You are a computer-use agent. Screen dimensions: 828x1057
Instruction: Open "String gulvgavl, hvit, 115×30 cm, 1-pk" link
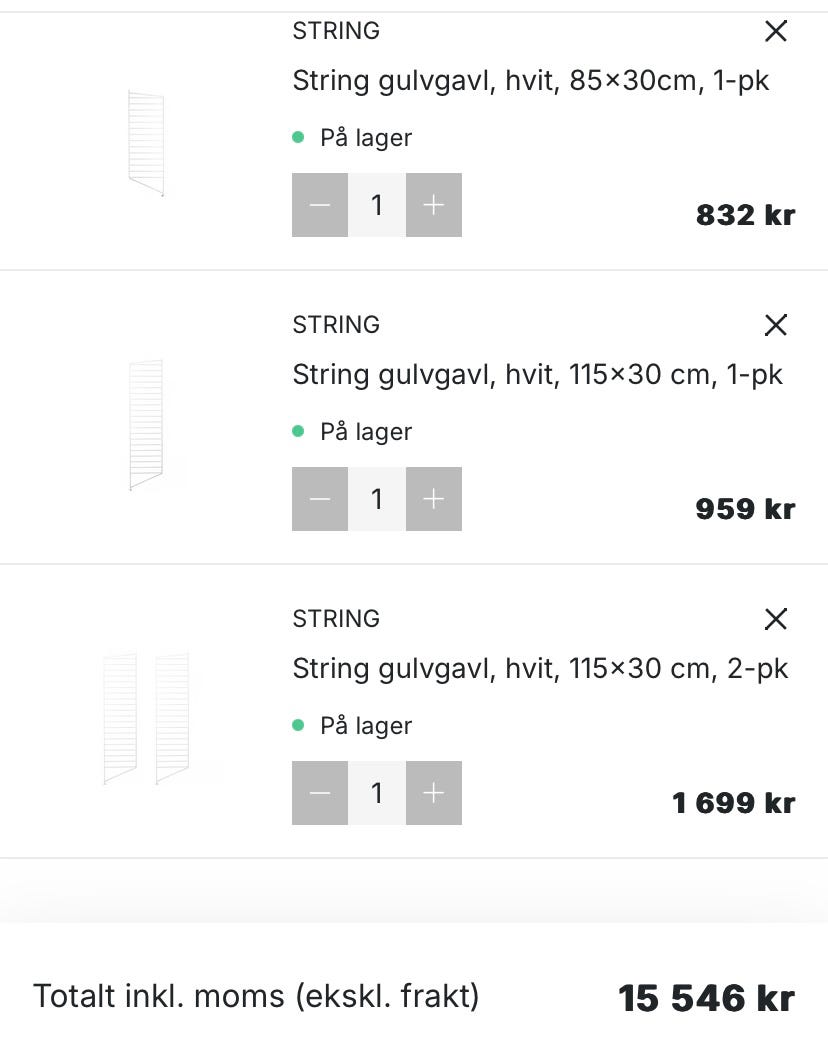(537, 375)
